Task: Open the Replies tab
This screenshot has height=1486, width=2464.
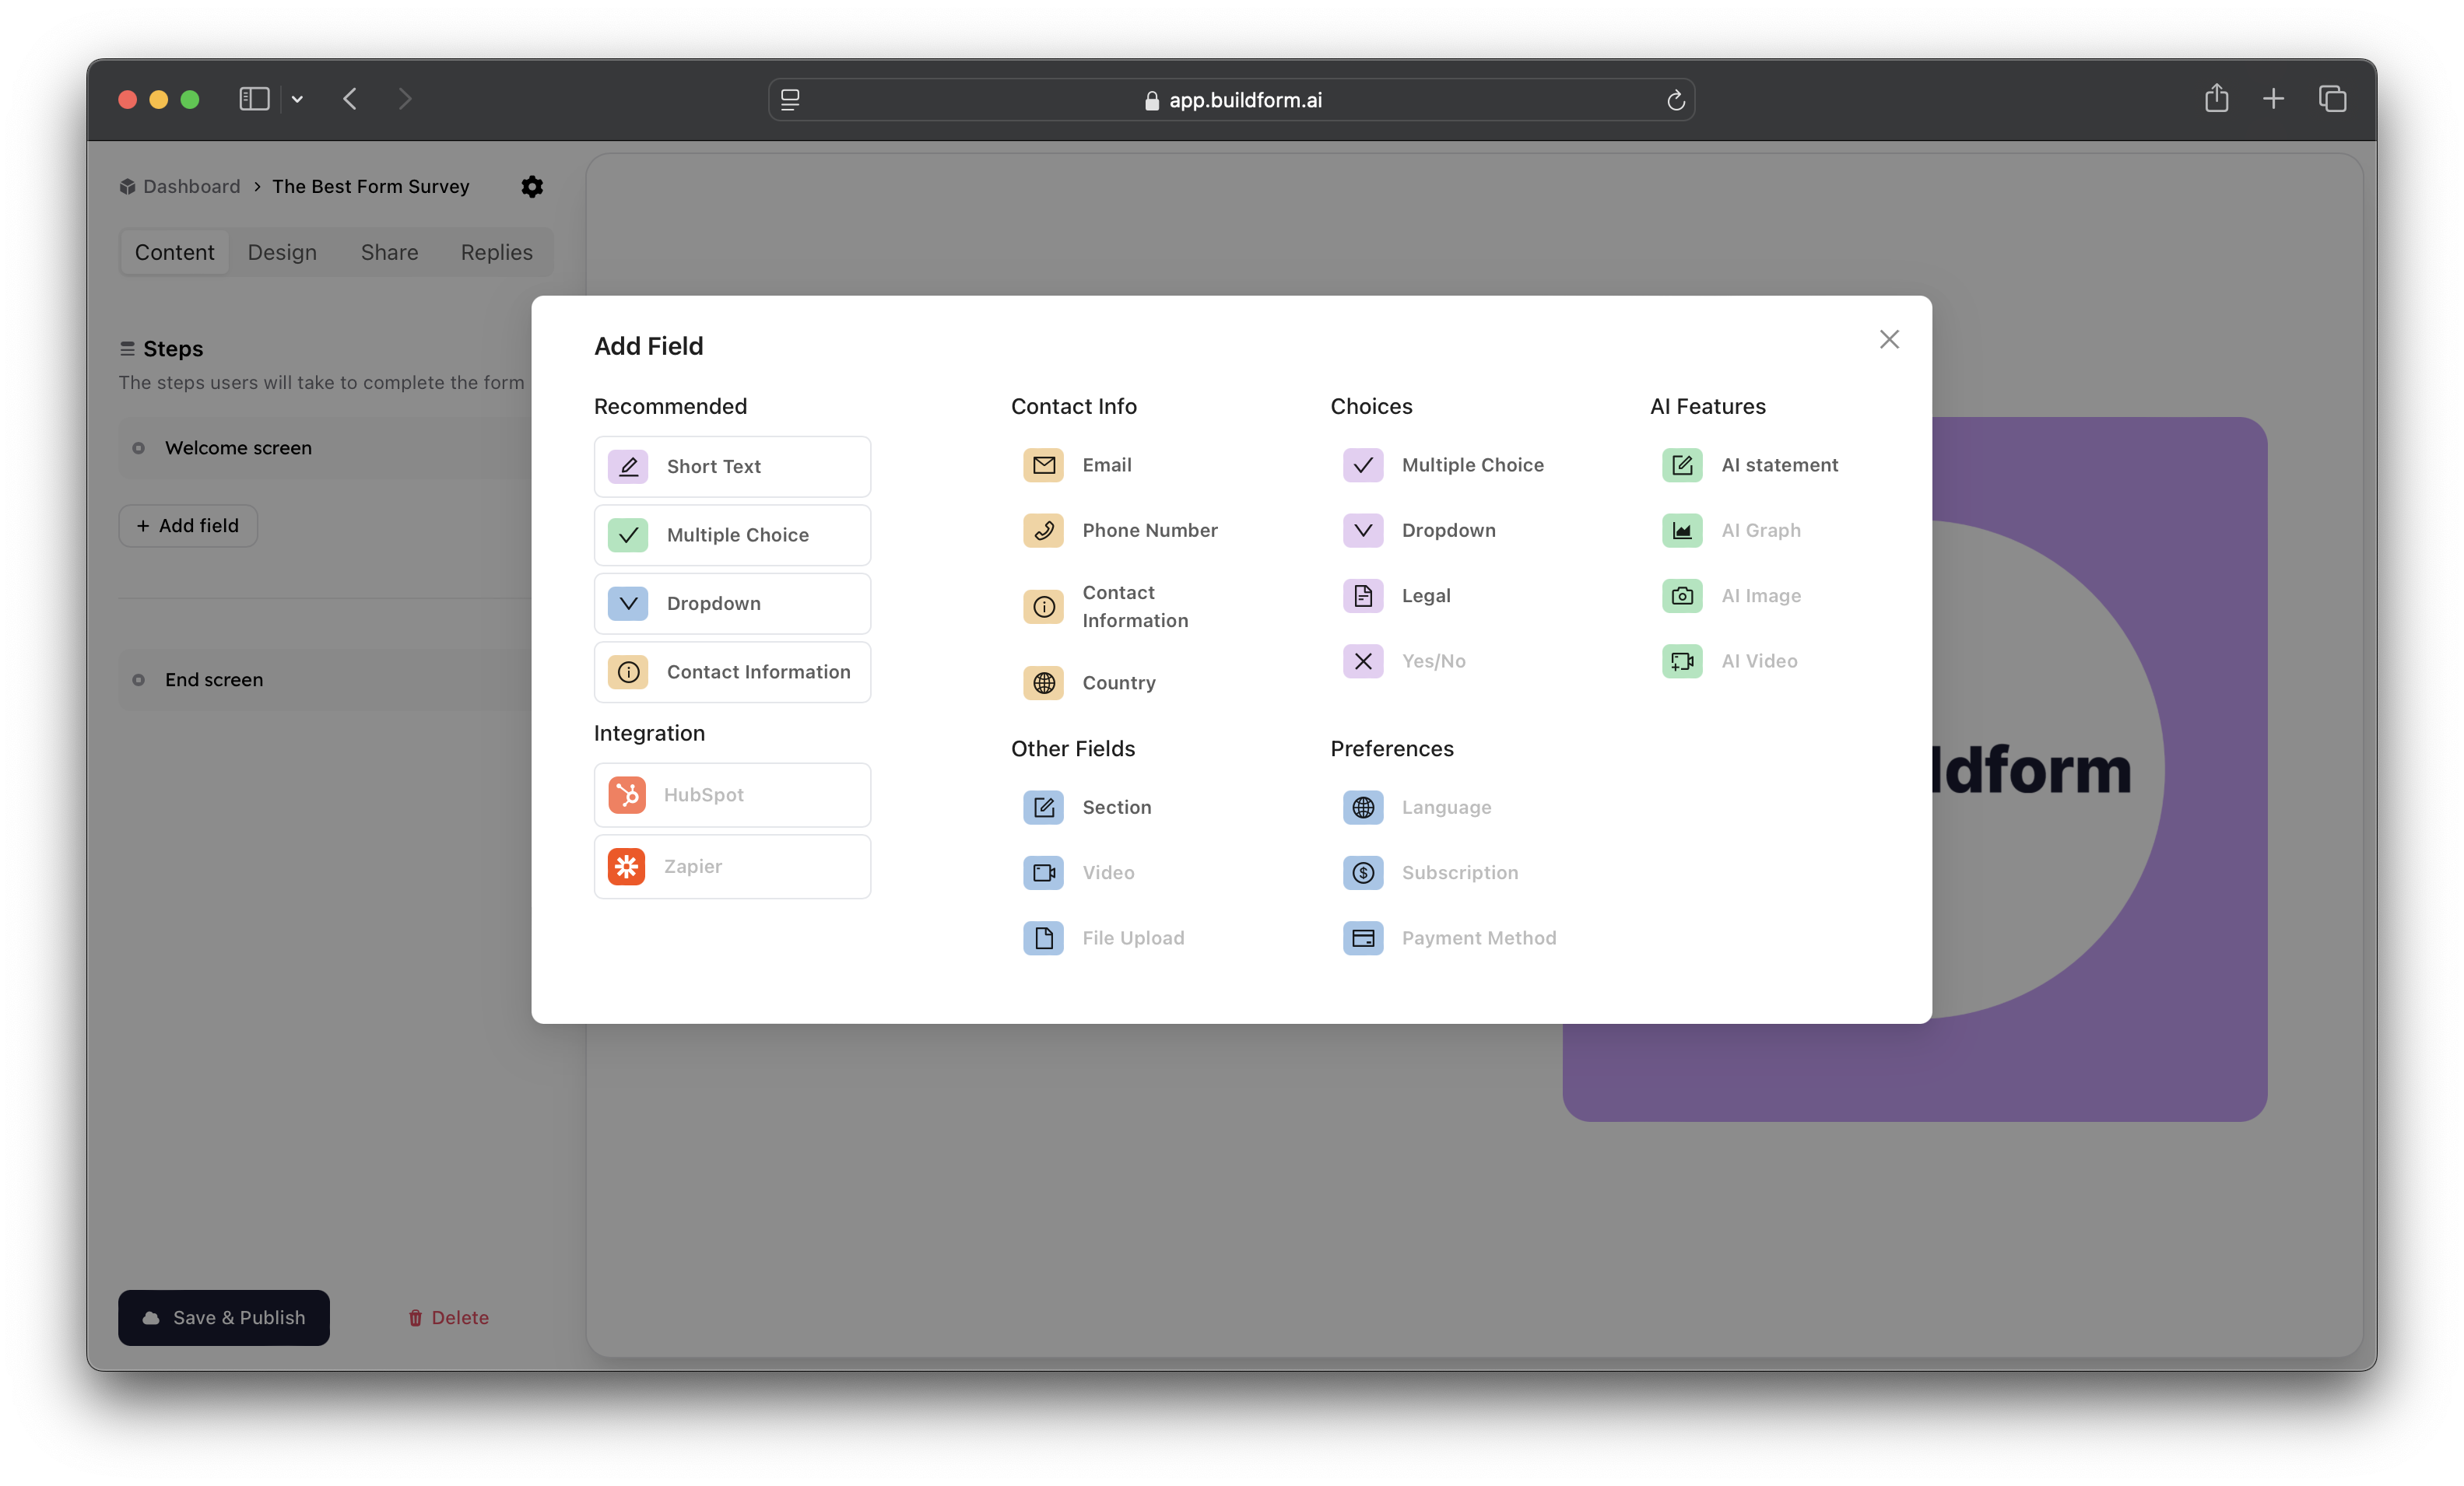Action: click(x=496, y=252)
